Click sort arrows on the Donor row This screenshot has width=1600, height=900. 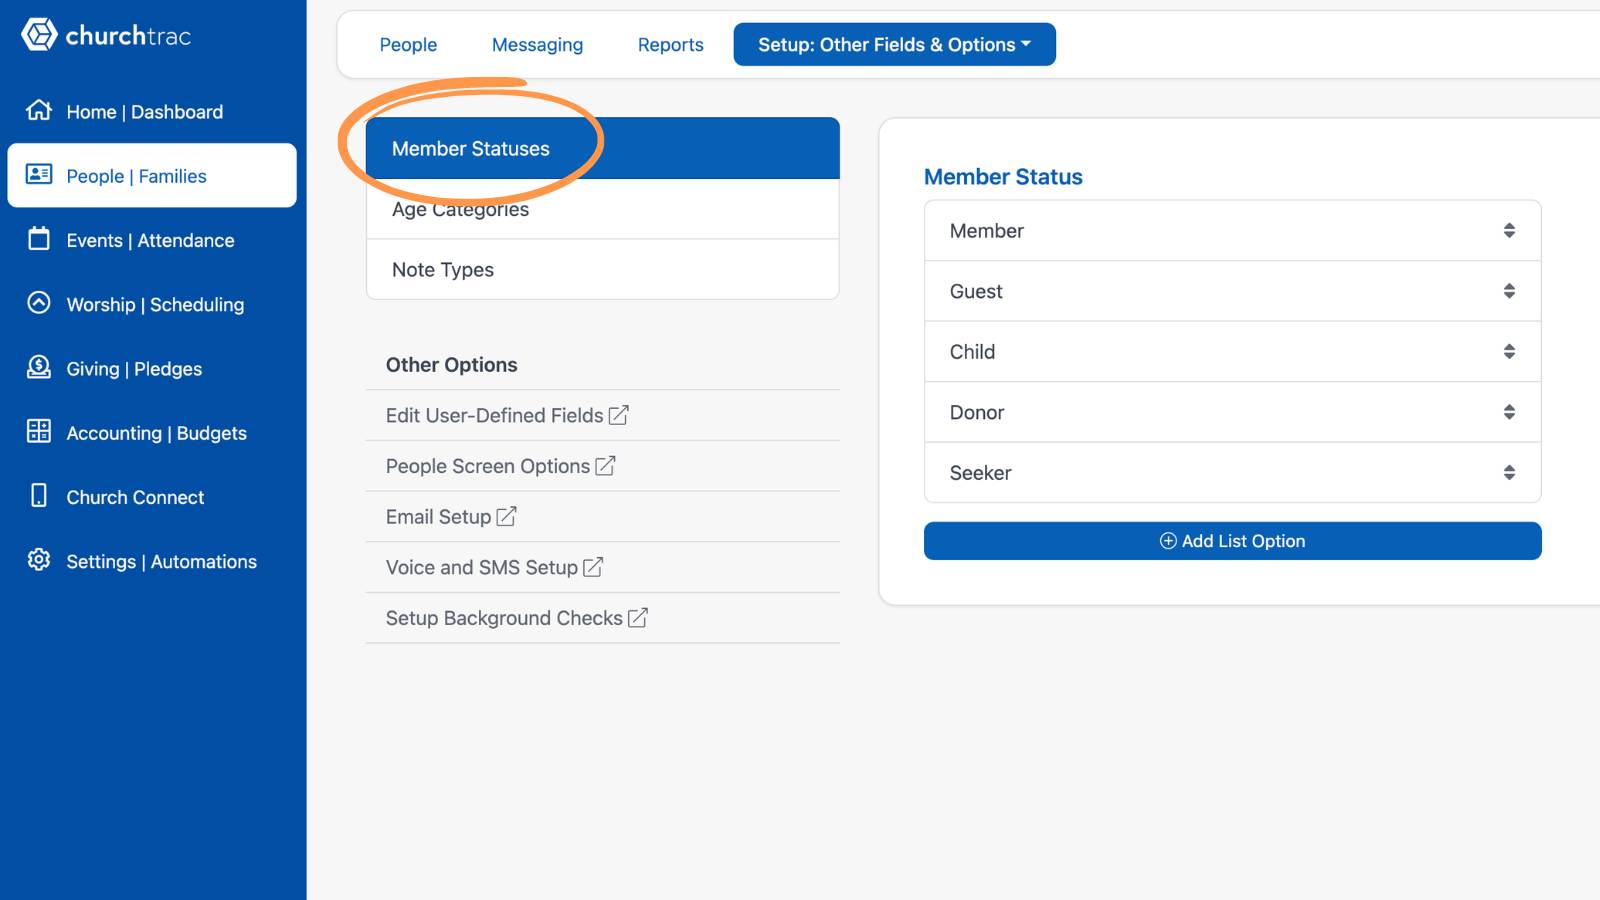click(x=1509, y=412)
